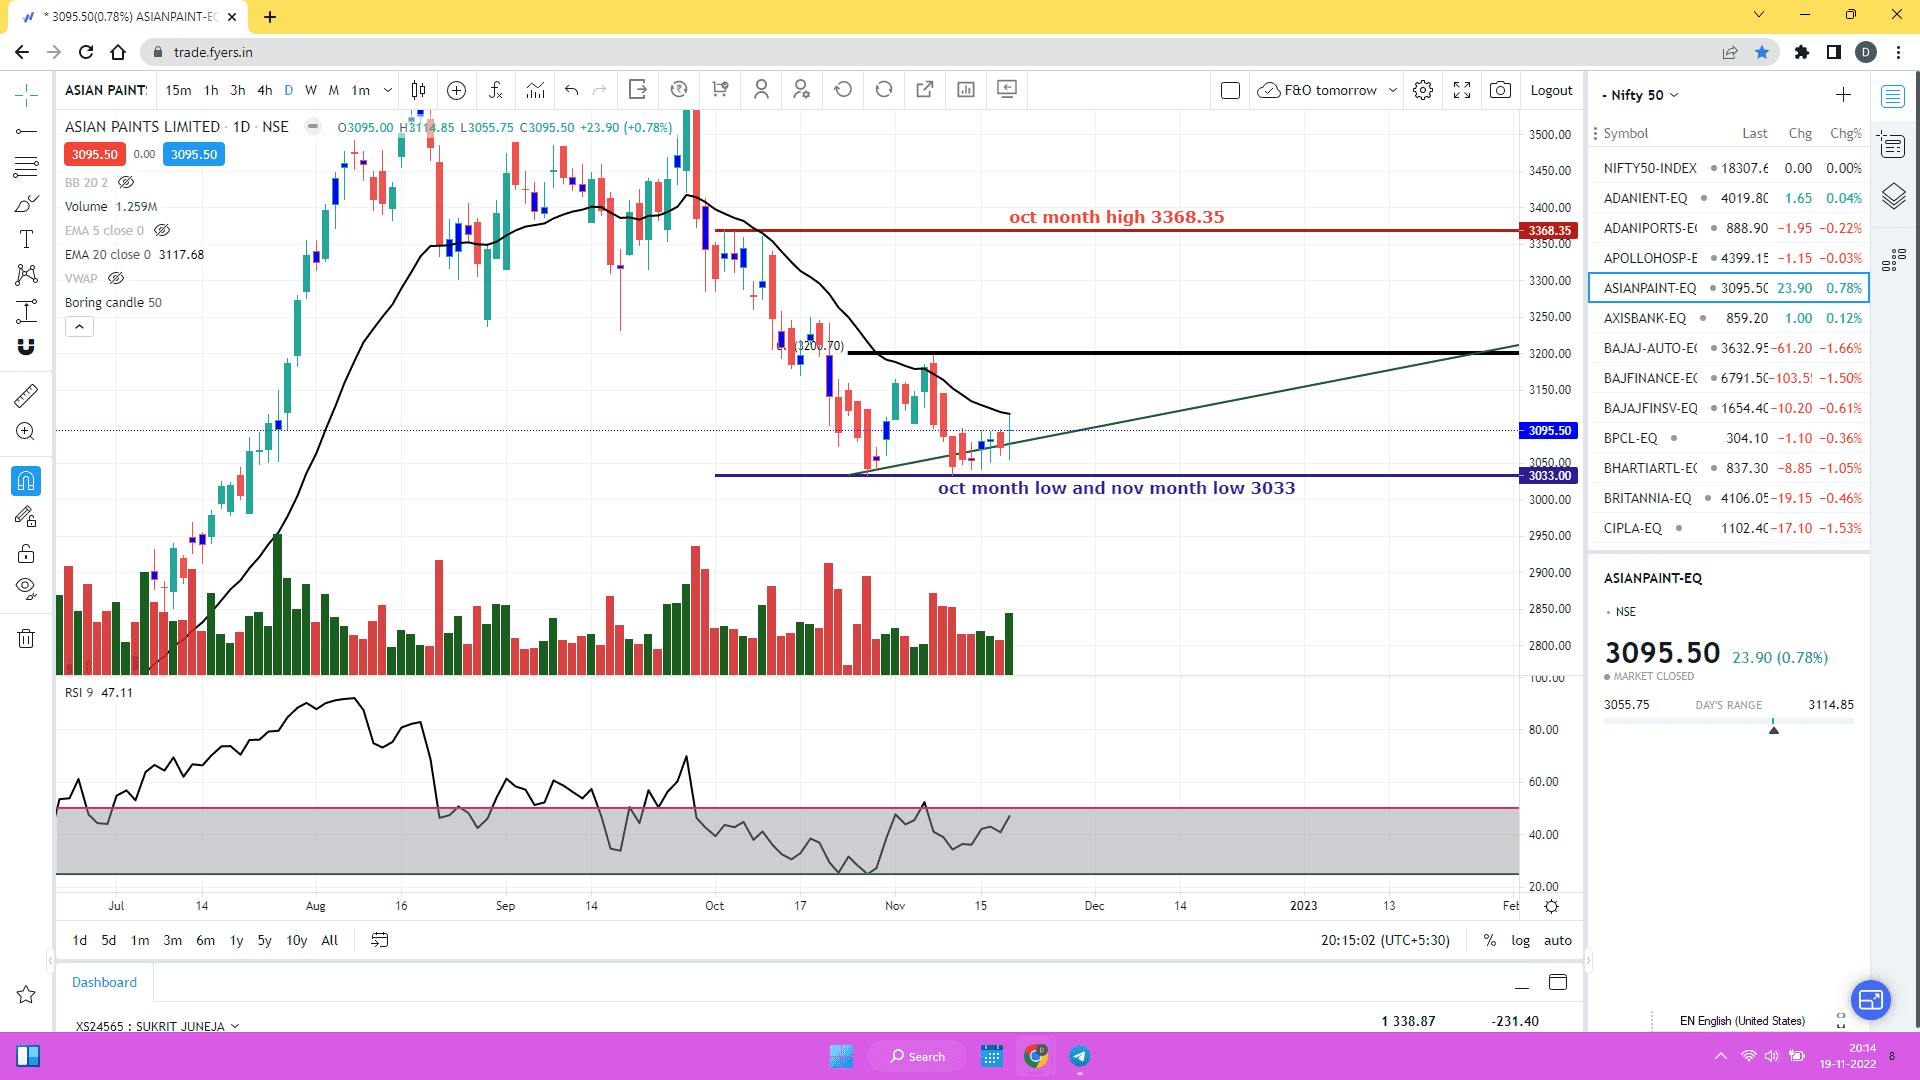
Task: Click the go to date calendar icon
Action: (380, 940)
